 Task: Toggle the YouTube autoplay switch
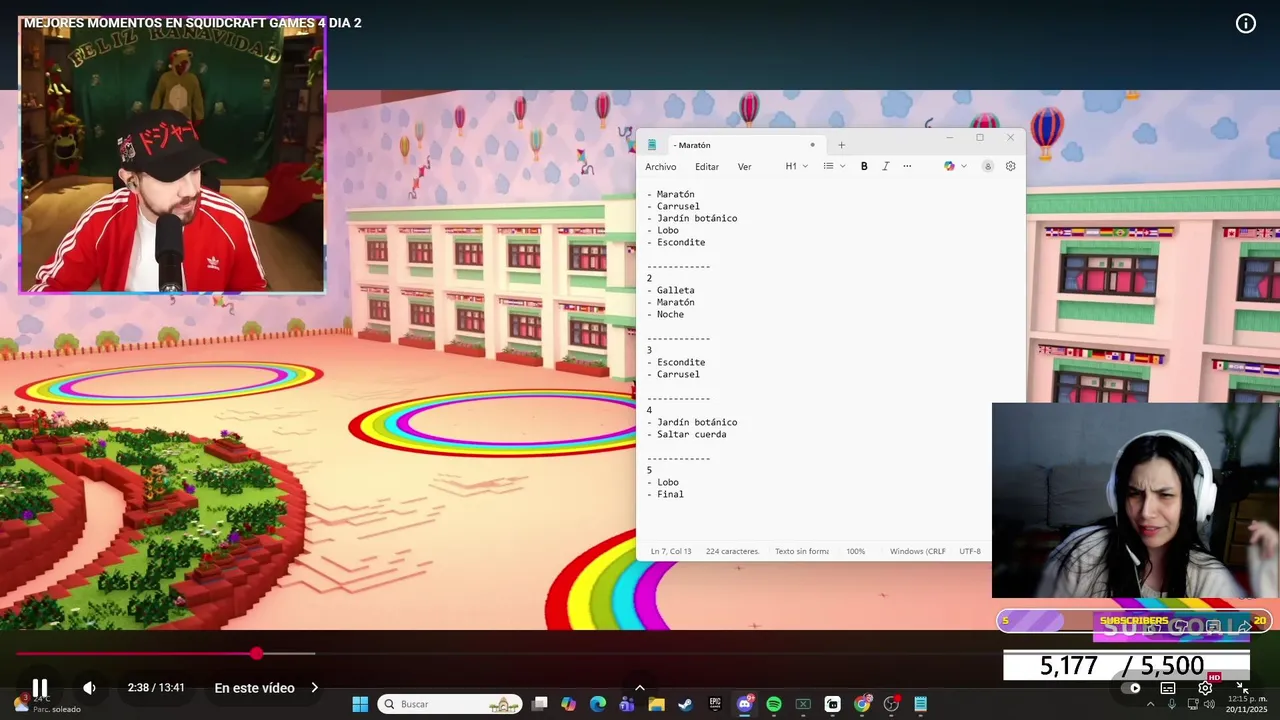coord(1132,688)
